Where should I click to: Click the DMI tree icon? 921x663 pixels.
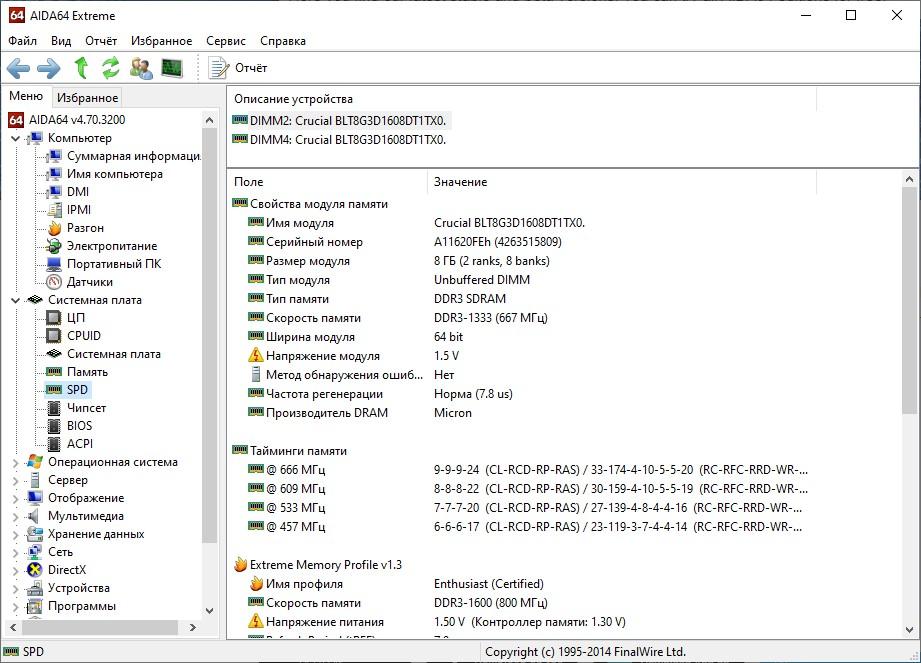tap(54, 192)
